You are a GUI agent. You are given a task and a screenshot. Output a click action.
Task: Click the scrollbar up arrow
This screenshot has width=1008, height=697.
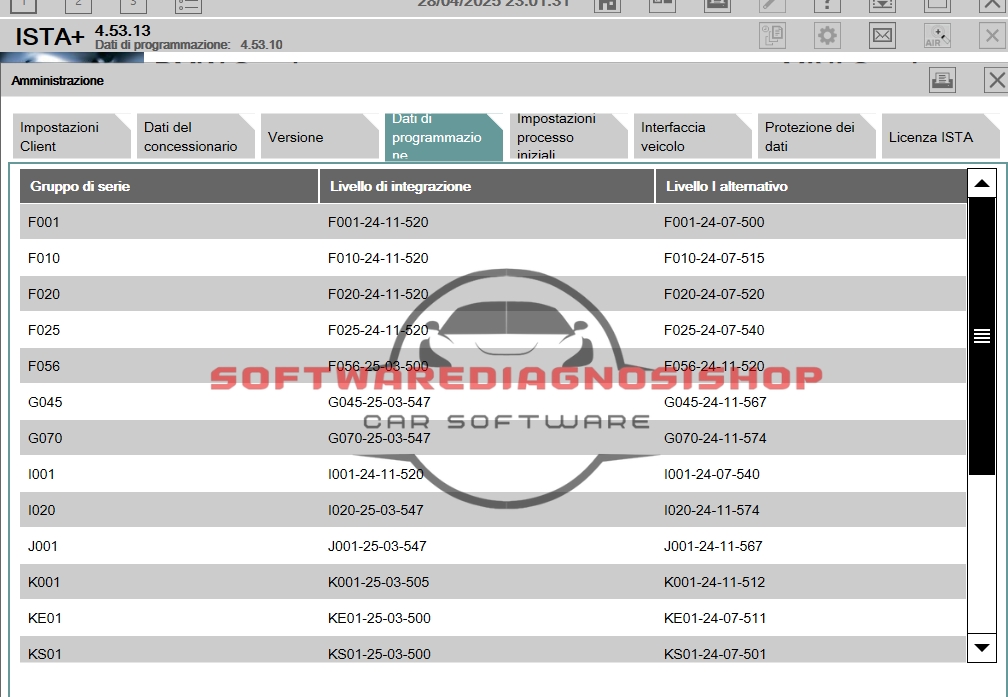982,184
